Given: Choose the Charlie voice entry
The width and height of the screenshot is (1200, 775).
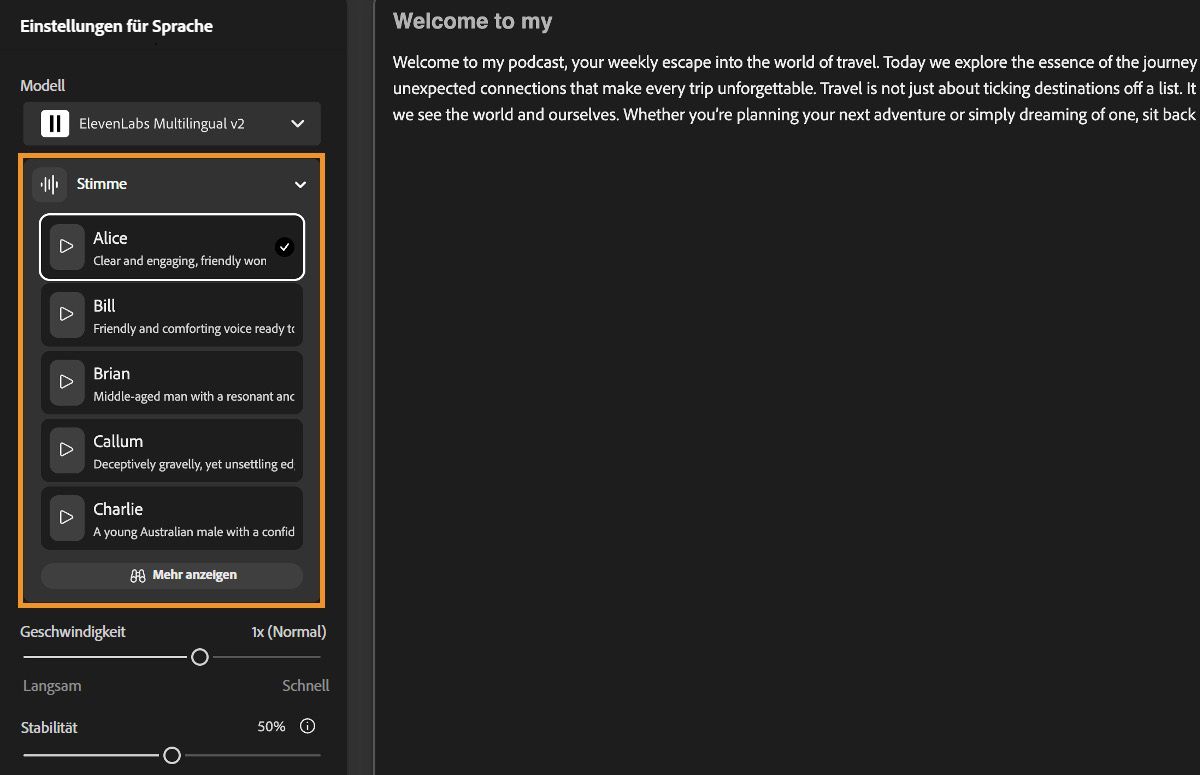Looking at the screenshot, I should tap(190, 518).
